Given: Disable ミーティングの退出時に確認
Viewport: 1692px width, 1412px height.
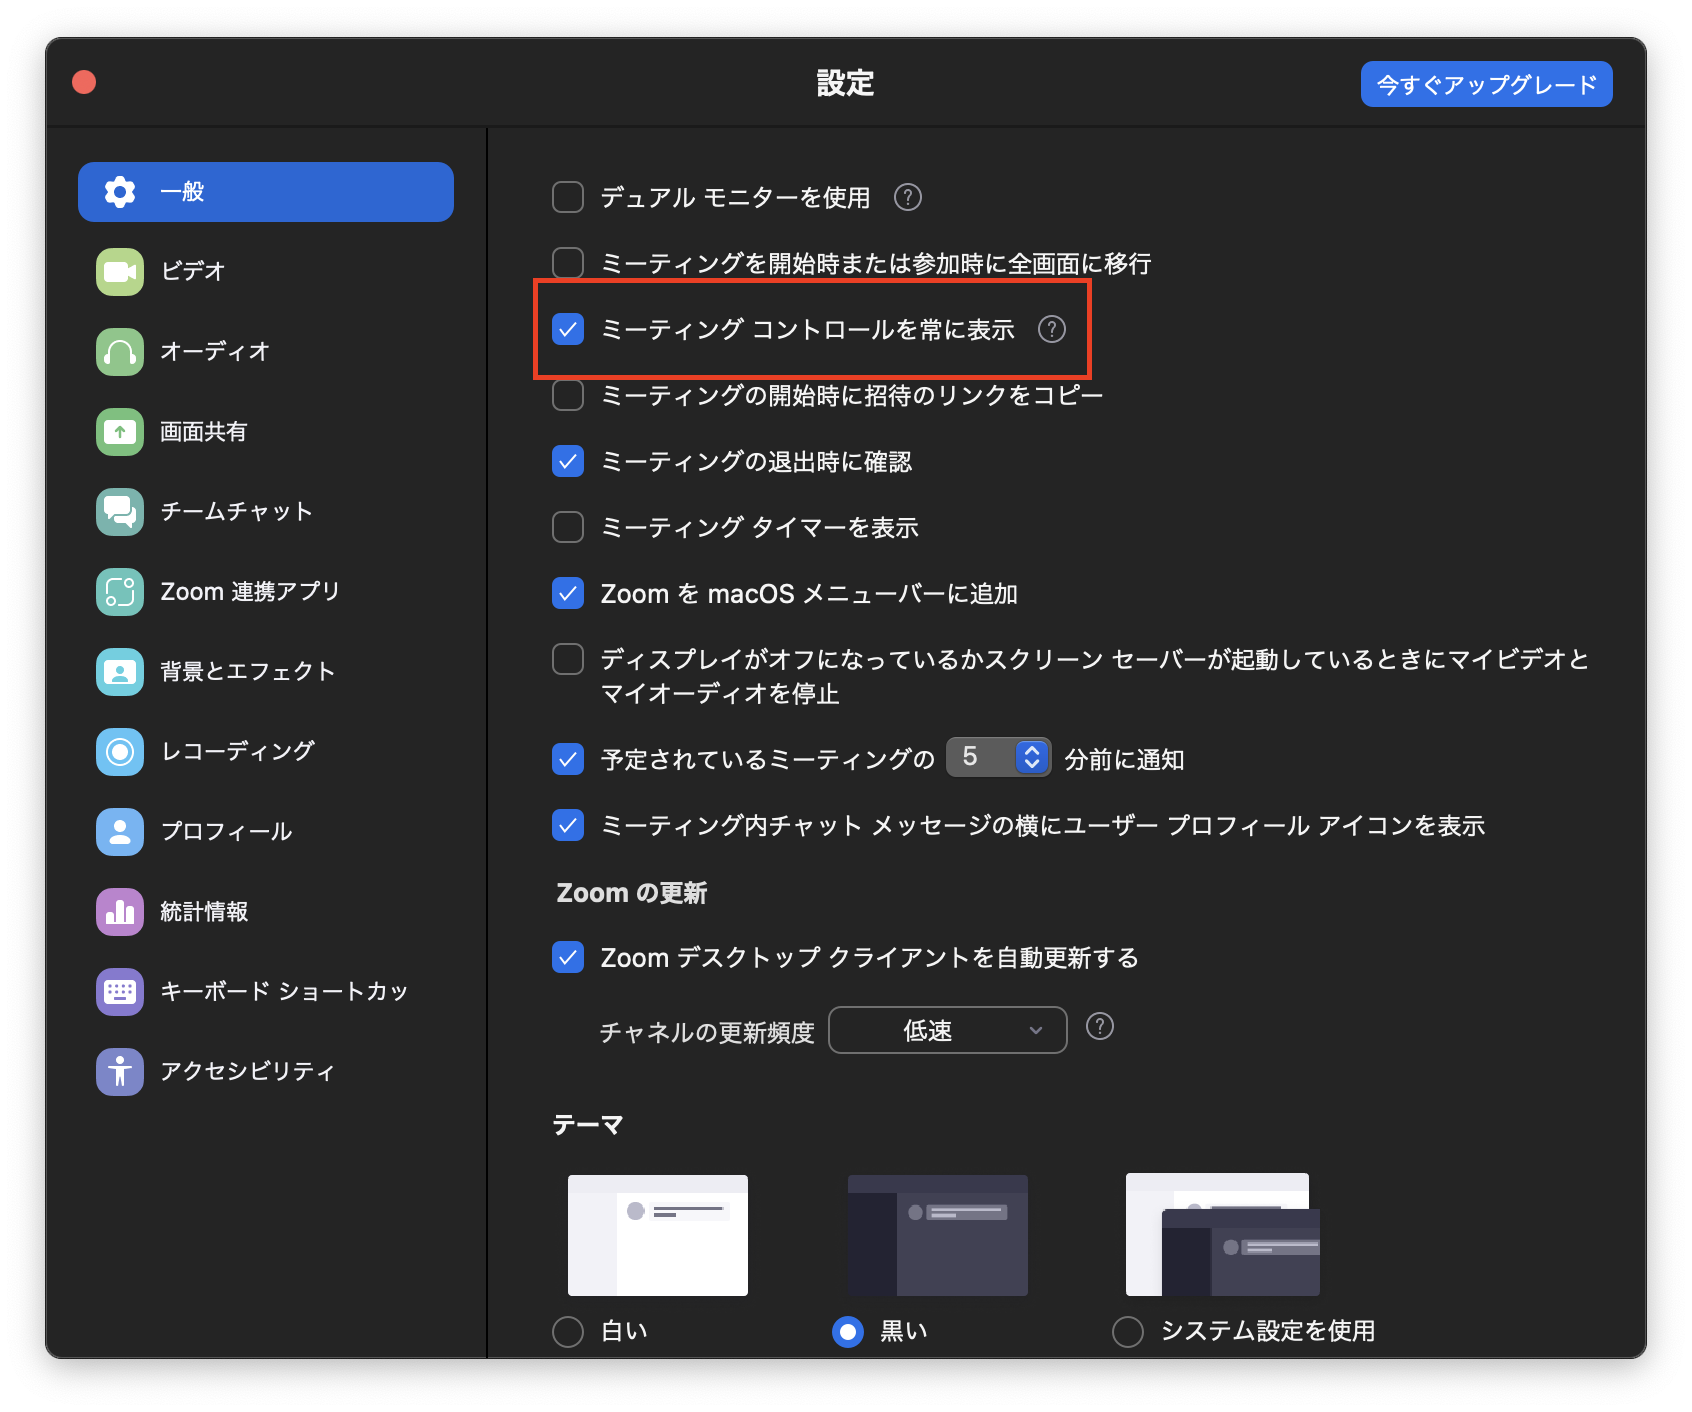Looking at the screenshot, I should click(x=567, y=461).
